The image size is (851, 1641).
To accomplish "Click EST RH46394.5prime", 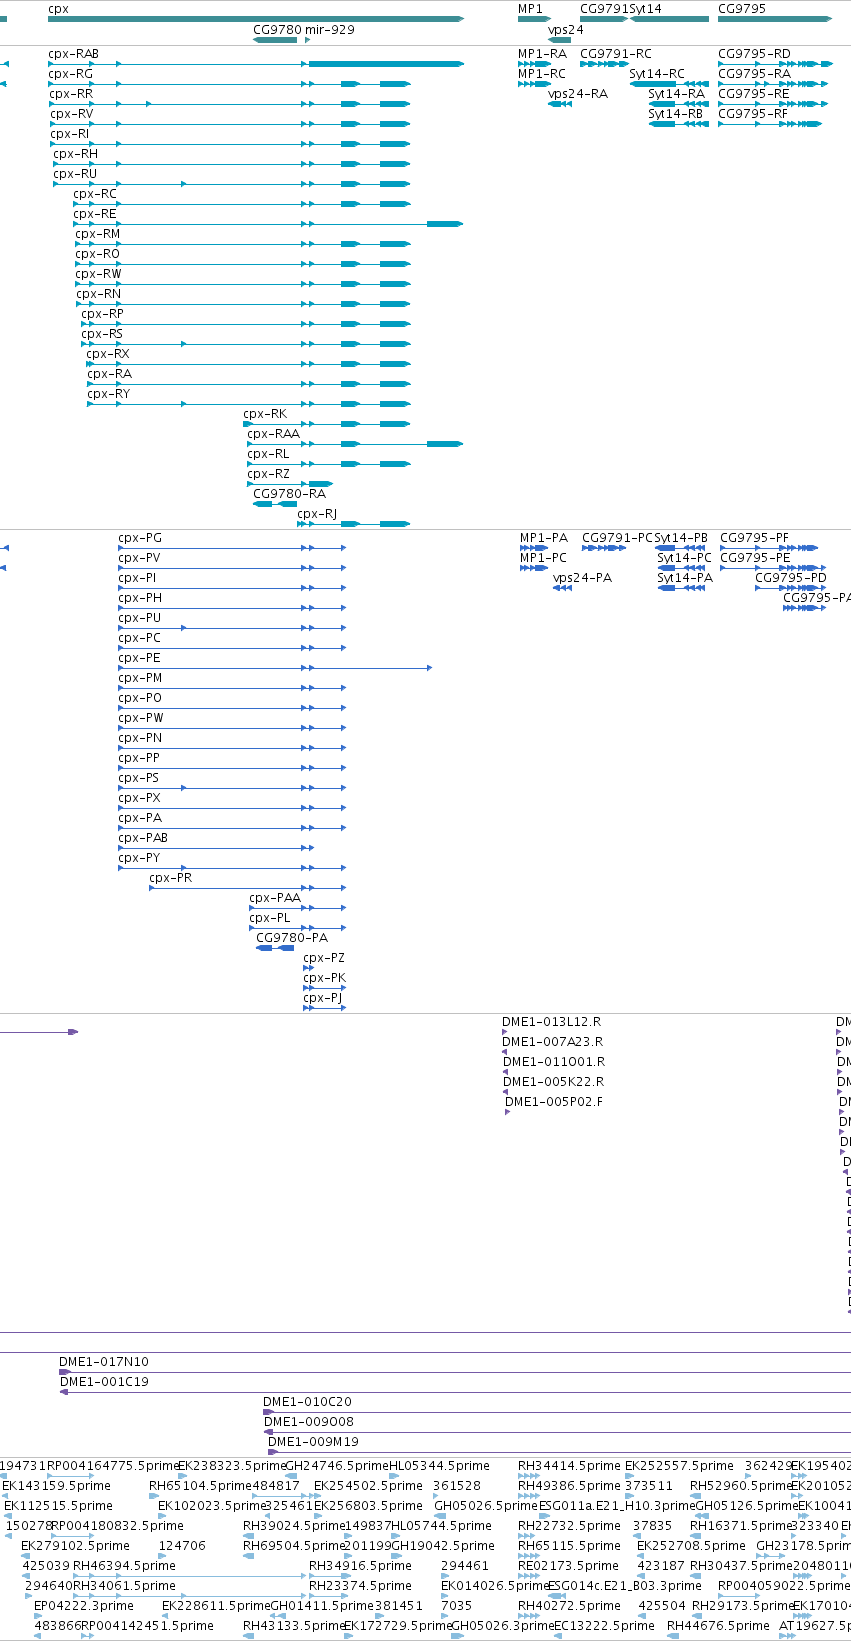I will [x=124, y=1566].
